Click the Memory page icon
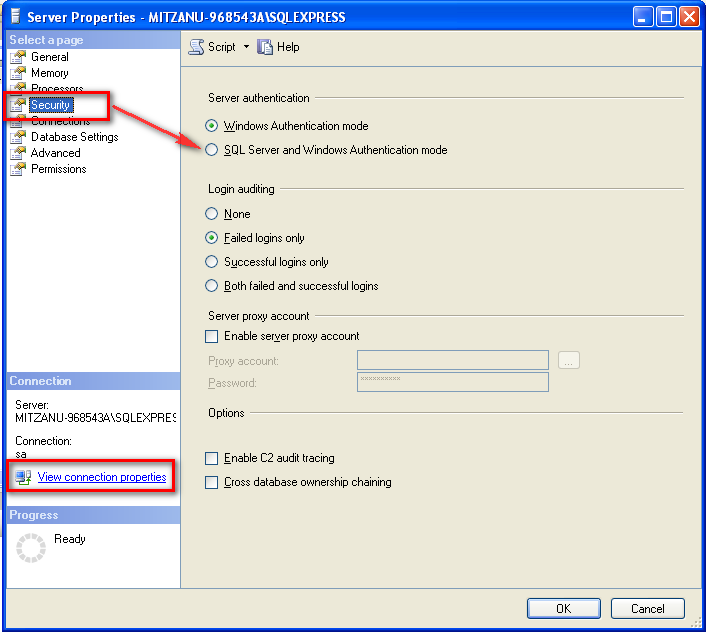This screenshot has height=633, width=706. click(18, 73)
